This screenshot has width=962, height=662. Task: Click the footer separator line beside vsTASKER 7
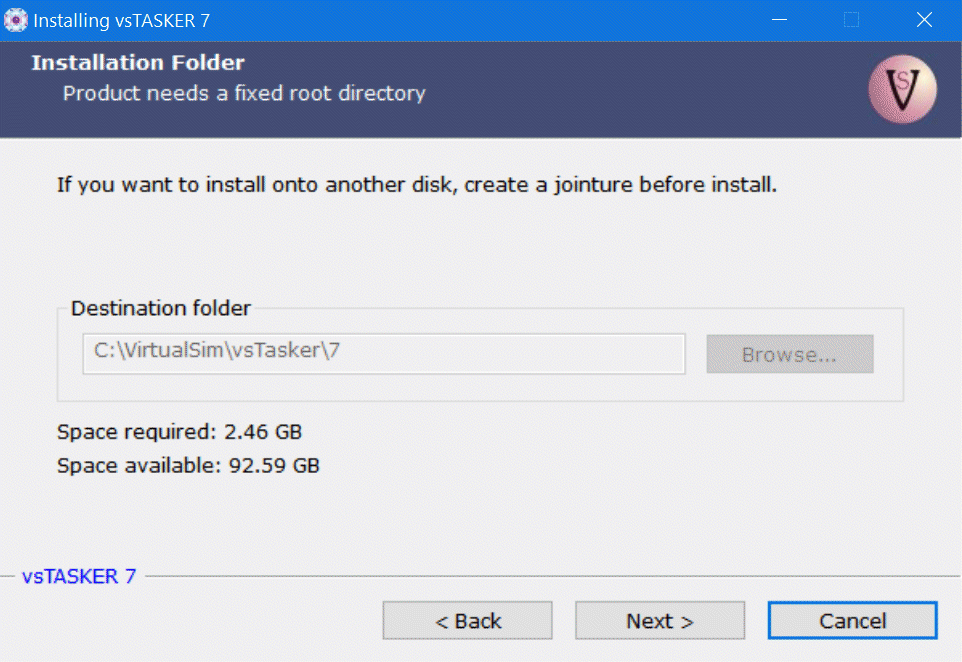(550, 576)
